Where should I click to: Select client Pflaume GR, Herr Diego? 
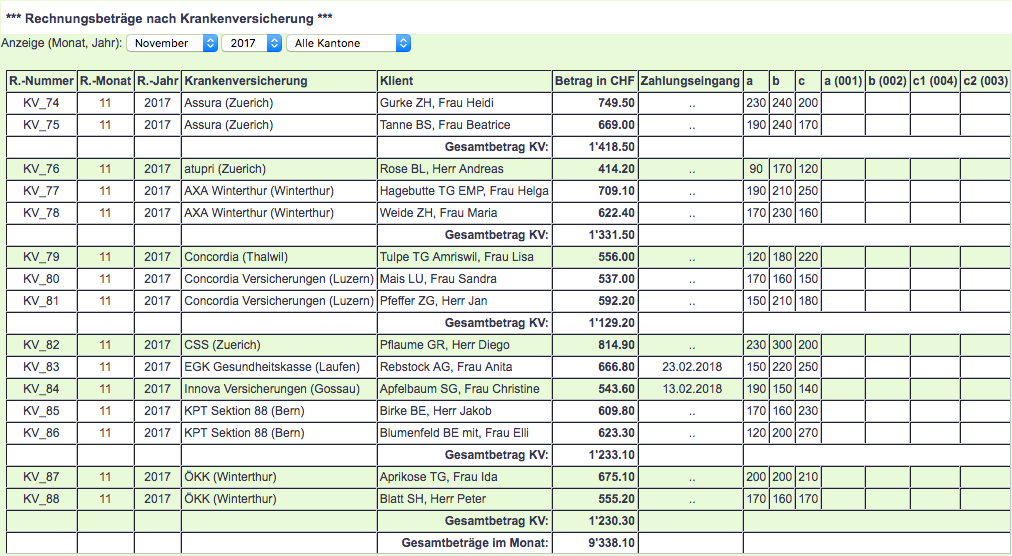[x=444, y=345]
